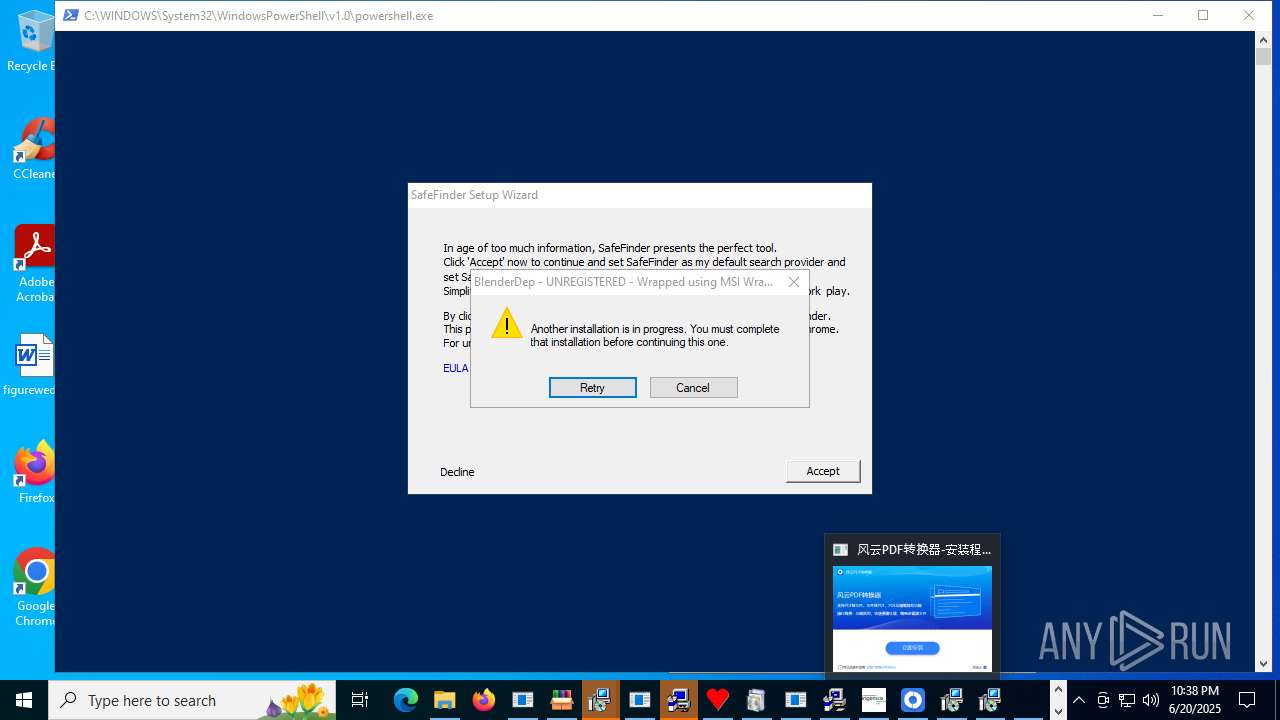Open File Explorer from the taskbar
The height and width of the screenshot is (720, 1280).
pos(445,700)
